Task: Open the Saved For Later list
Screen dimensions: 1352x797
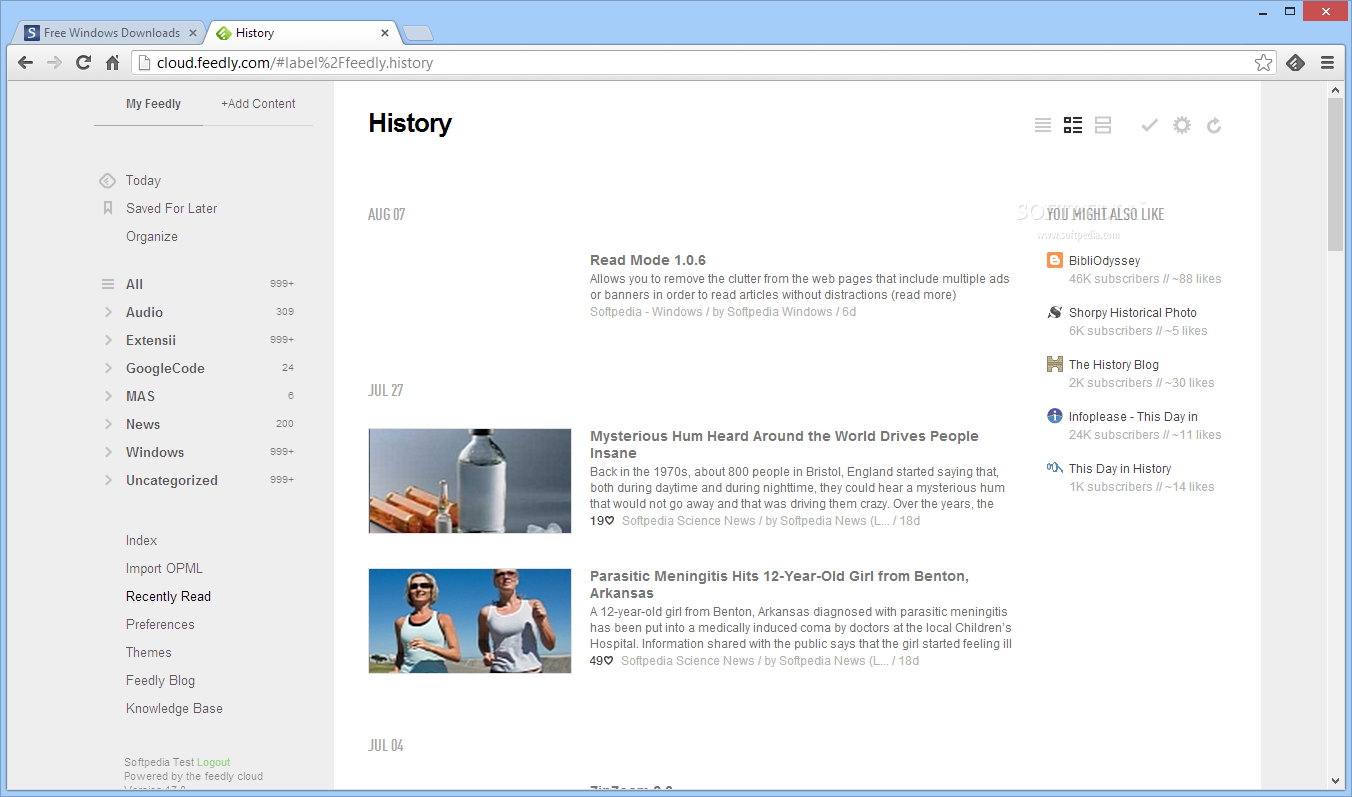Action: (x=171, y=209)
